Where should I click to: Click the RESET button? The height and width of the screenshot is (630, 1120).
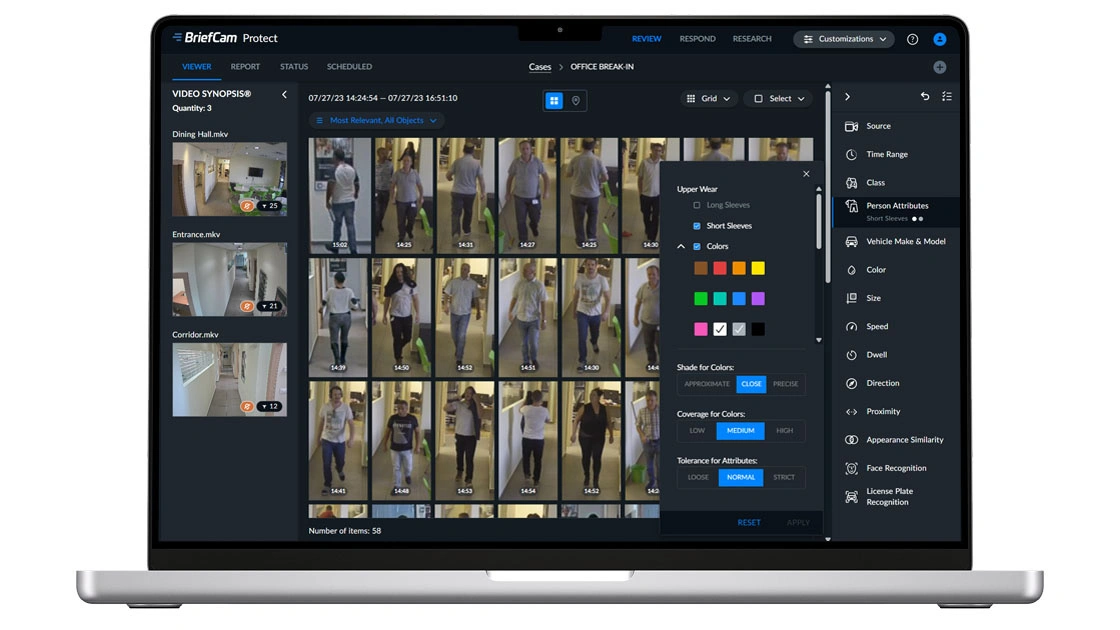click(749, 522)
